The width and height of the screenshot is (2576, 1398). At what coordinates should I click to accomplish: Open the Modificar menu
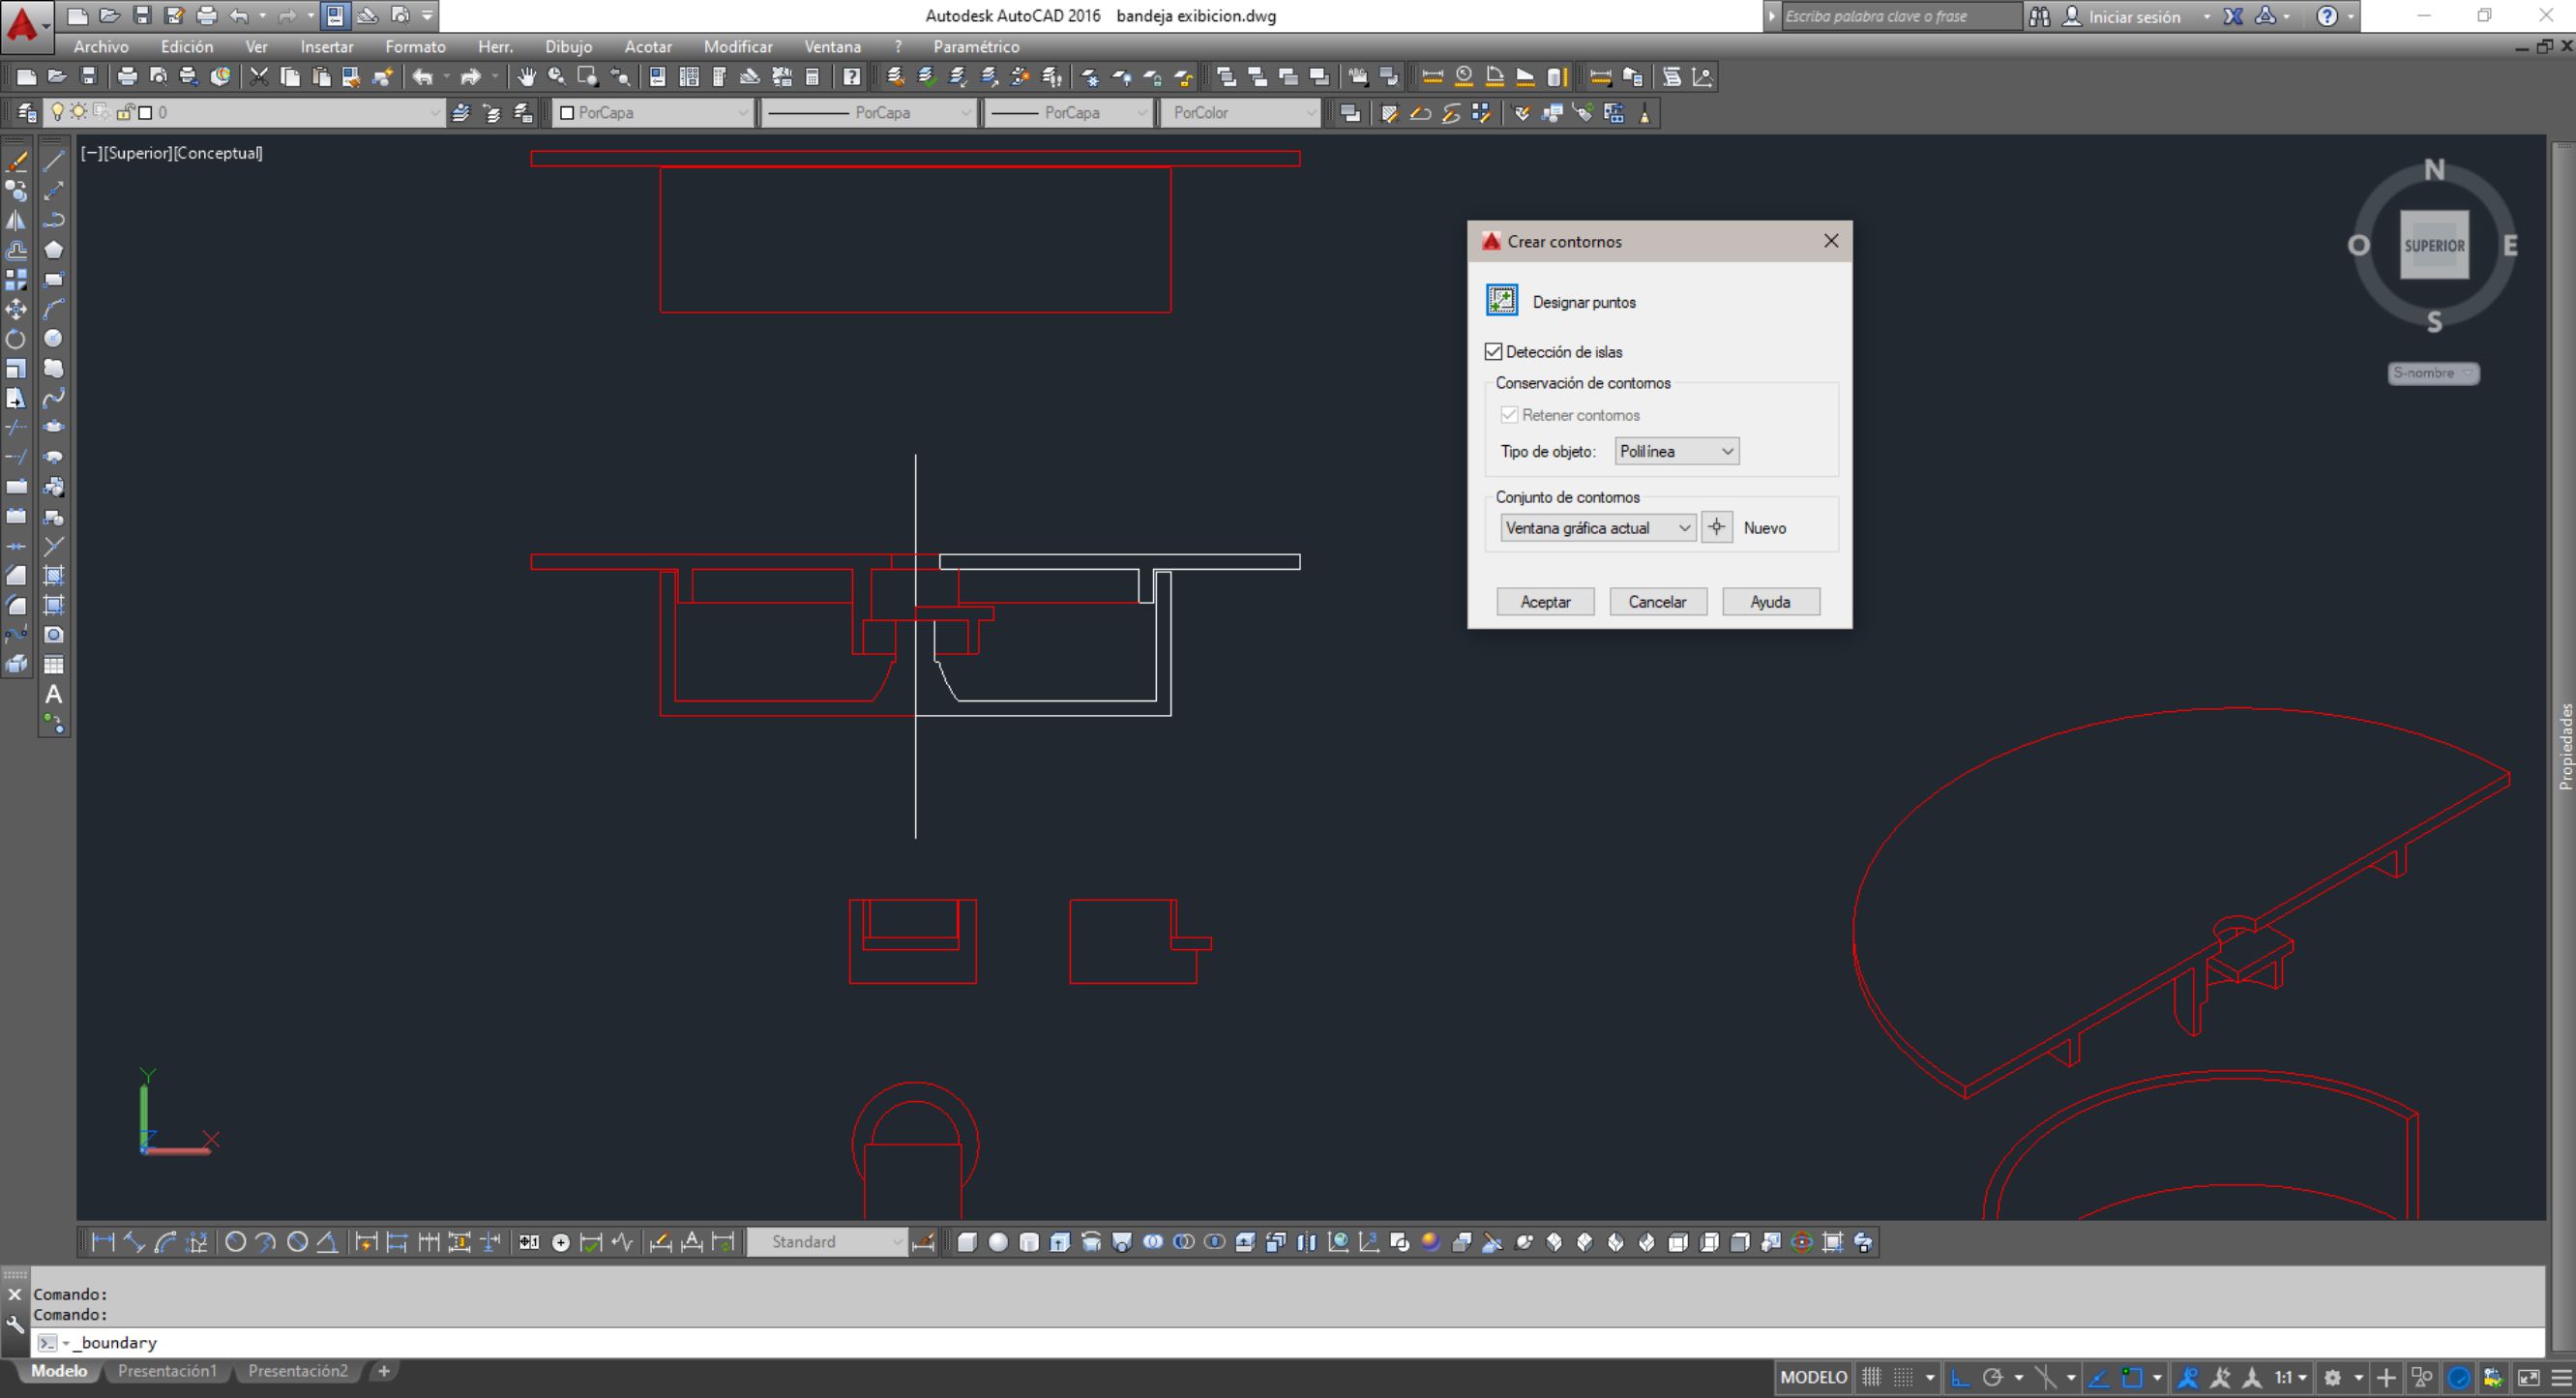click(737, 47)
